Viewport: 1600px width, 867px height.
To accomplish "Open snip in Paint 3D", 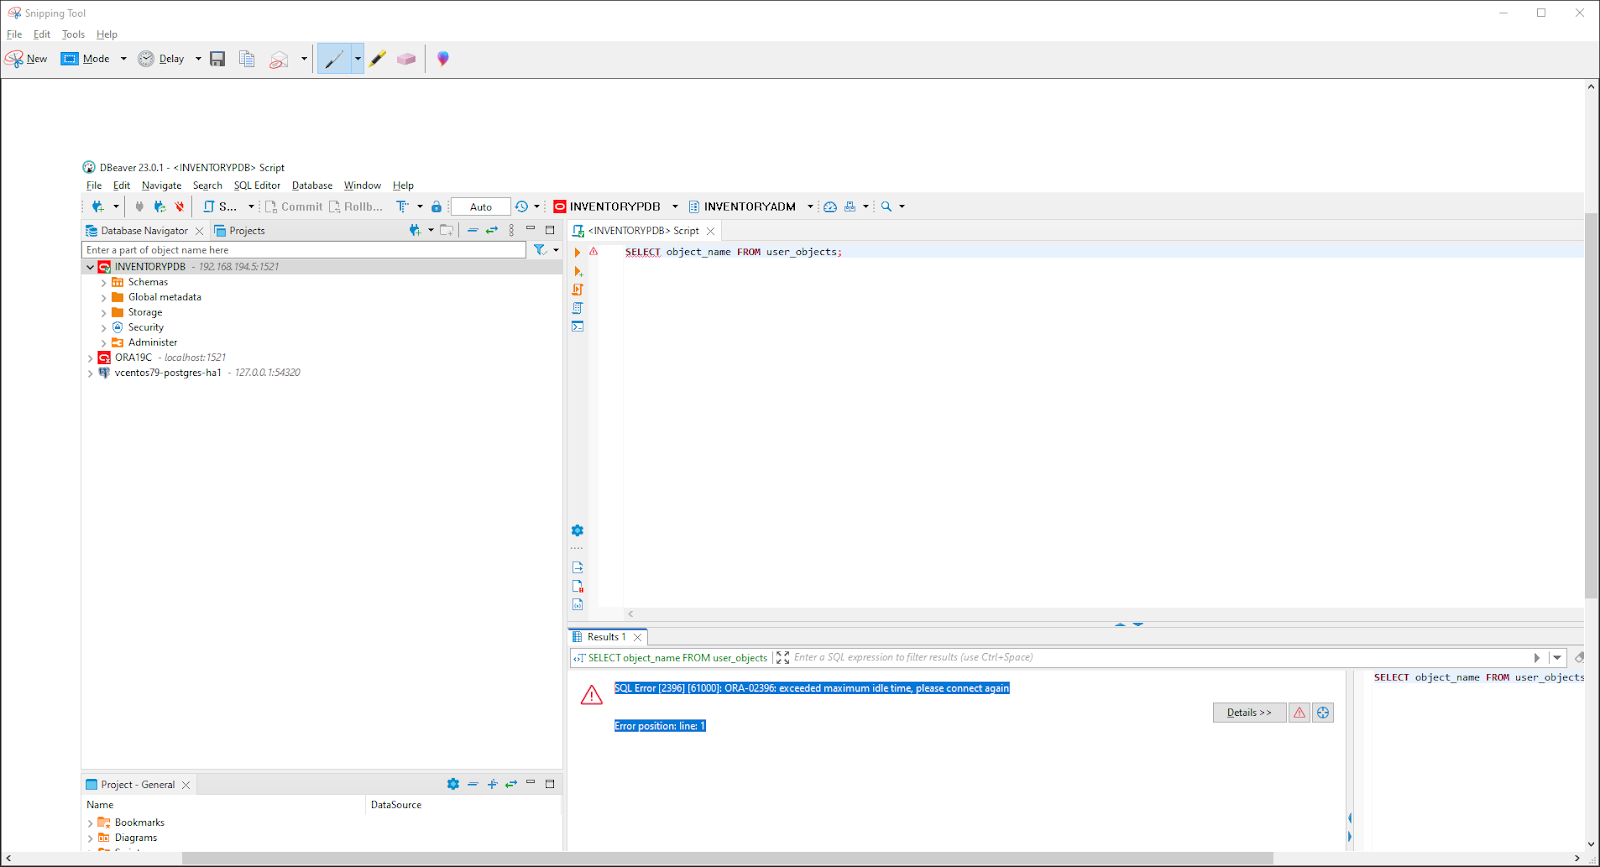I will (443, 59).
